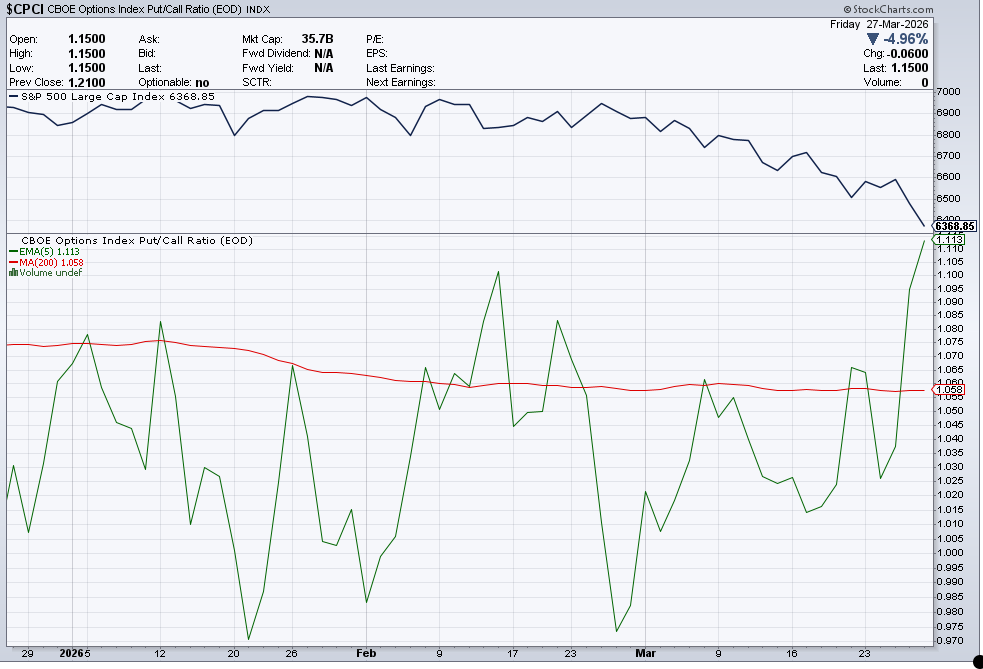Screen dimensions: 983x669
Task: Click the 0.970 ratio axis label
Action: click(950, 641)
